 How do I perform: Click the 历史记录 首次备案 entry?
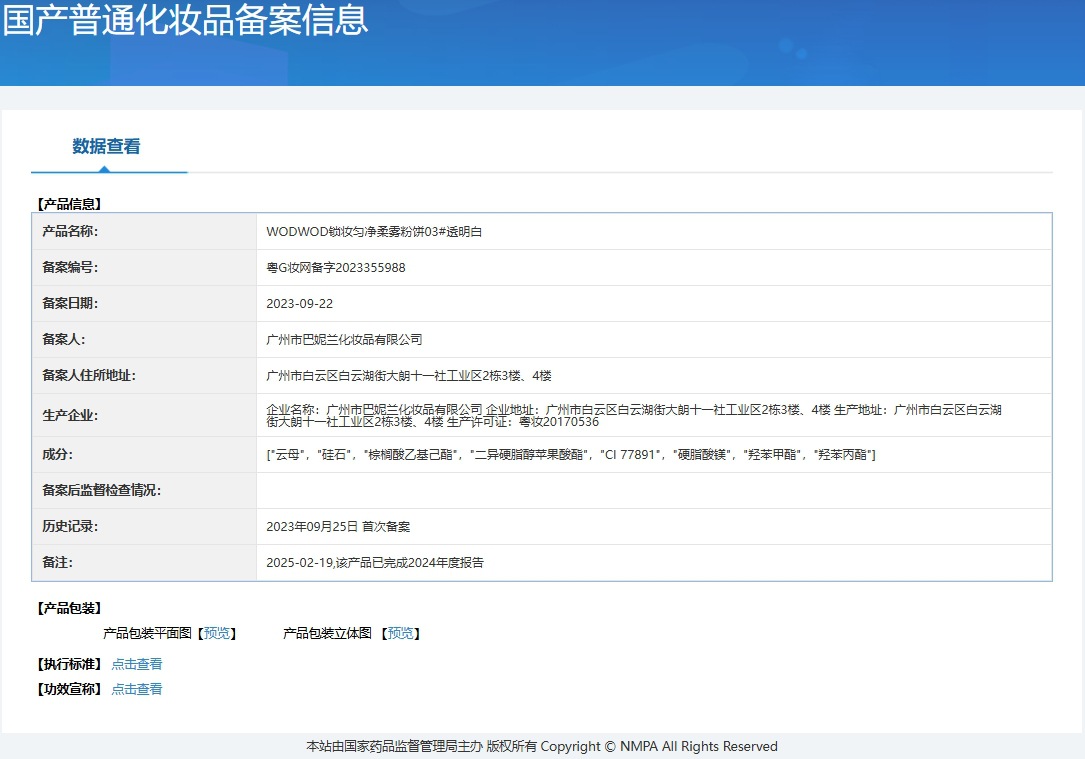point(338,527)
